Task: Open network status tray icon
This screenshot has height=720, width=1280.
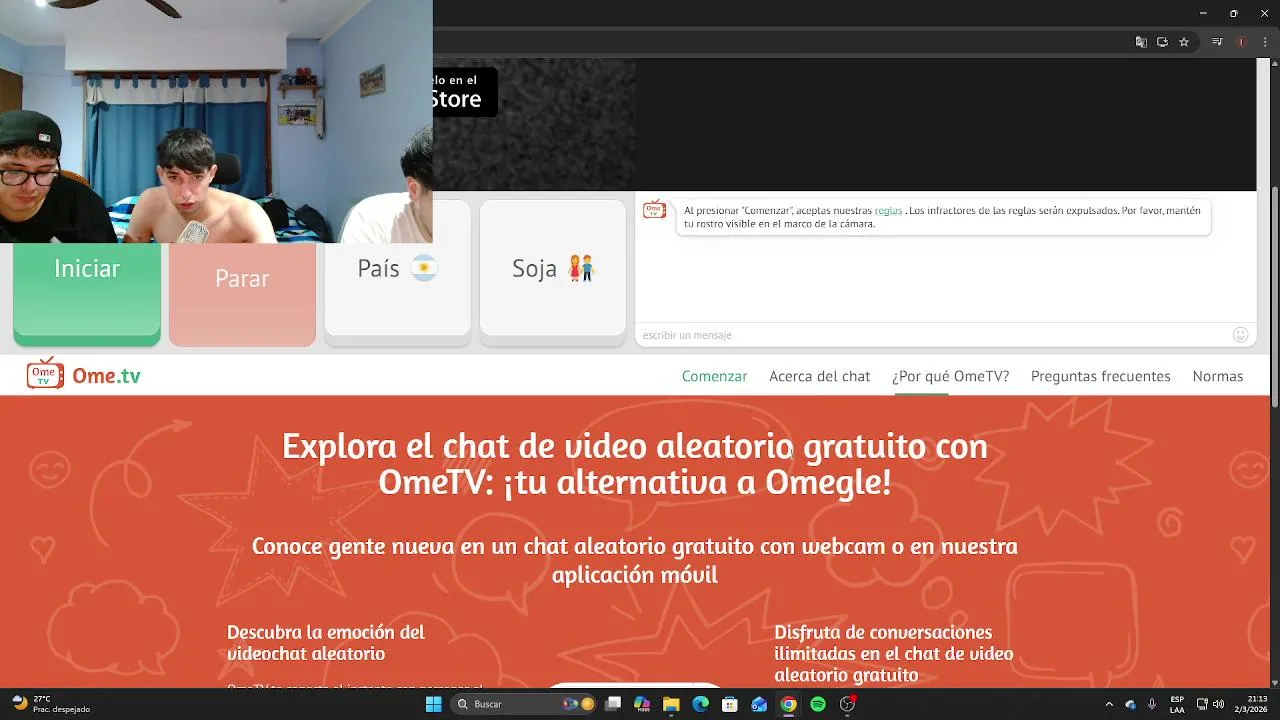Action: click(x=1202, y=704)
